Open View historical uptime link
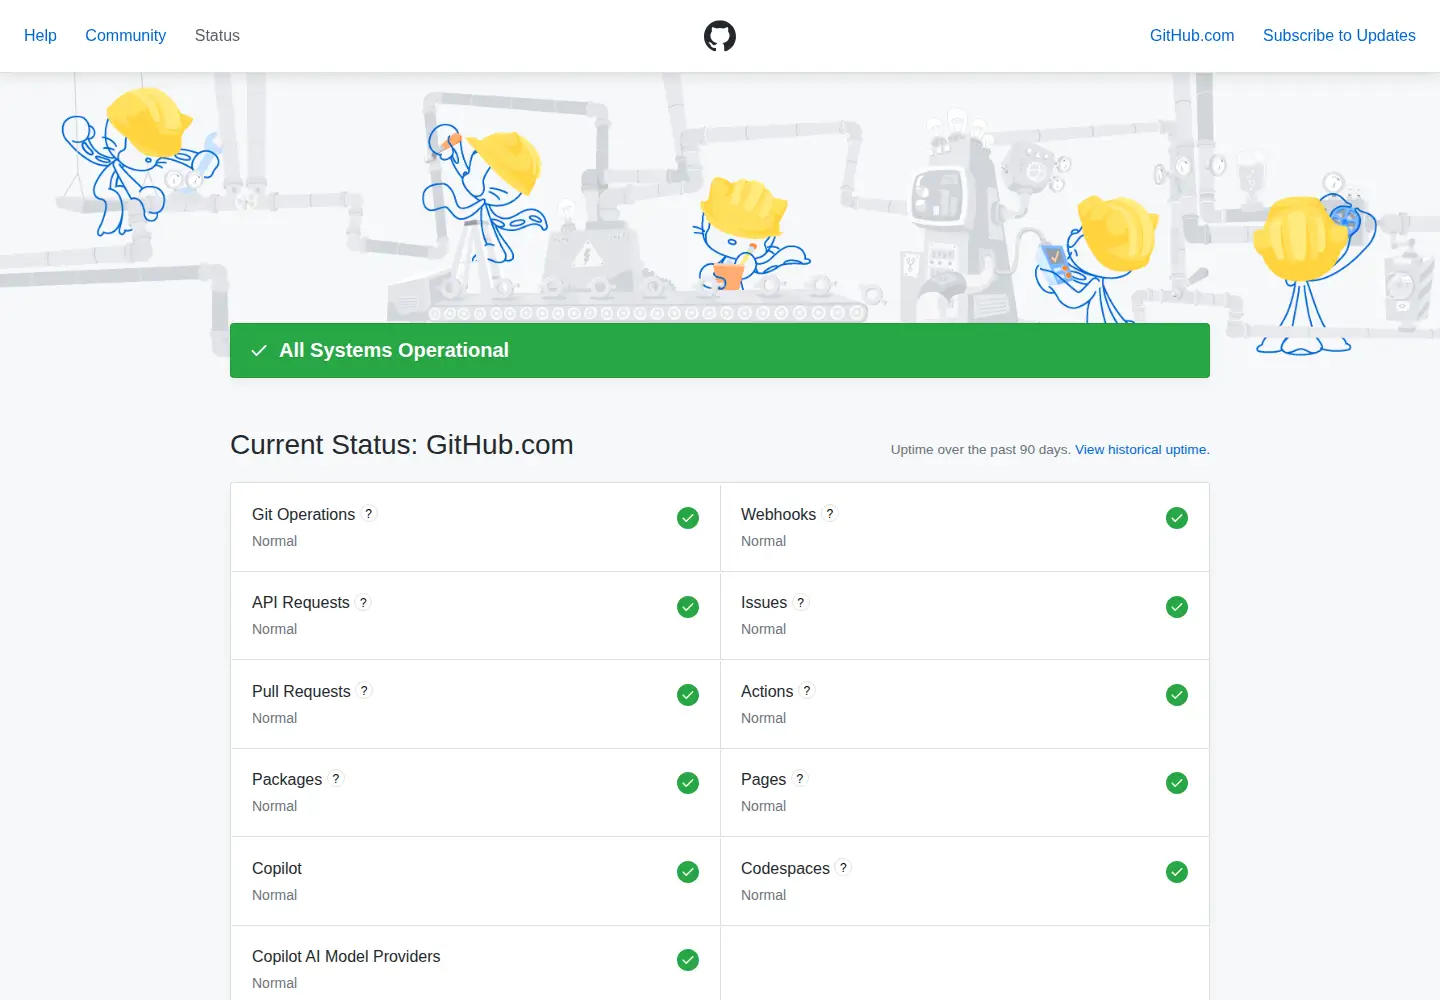1440x1000 pixels. click(1142, 450)
